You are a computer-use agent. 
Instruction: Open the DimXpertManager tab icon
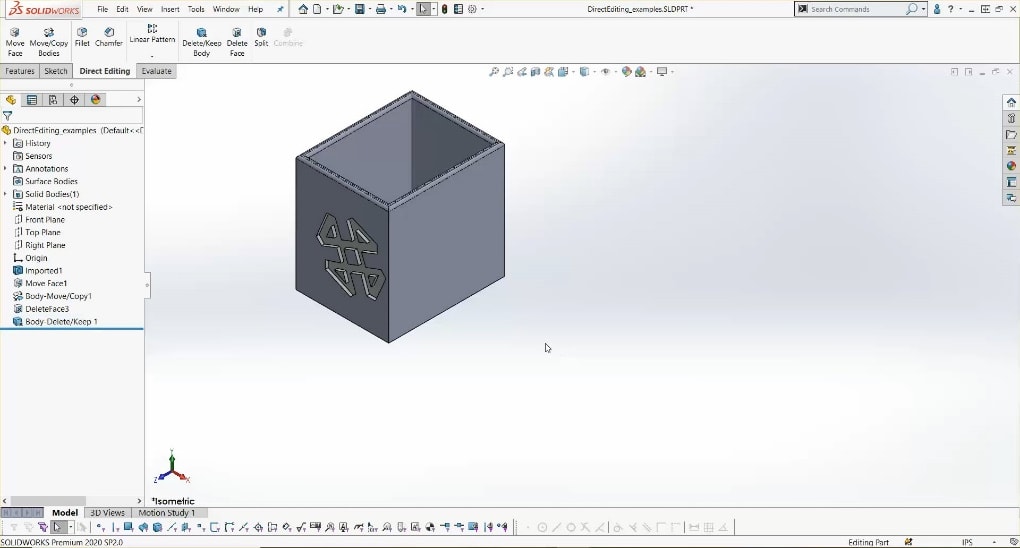(x=74, y=100)
